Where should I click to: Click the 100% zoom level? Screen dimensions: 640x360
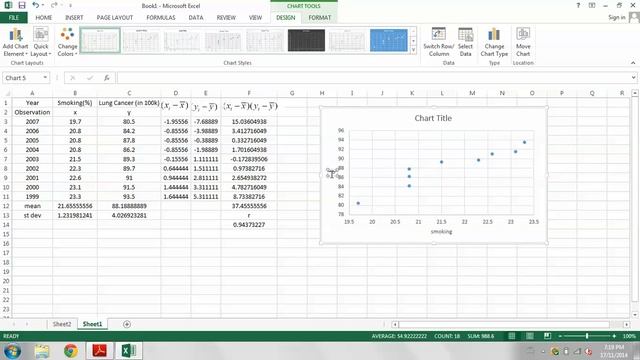(x=629, y=336)
